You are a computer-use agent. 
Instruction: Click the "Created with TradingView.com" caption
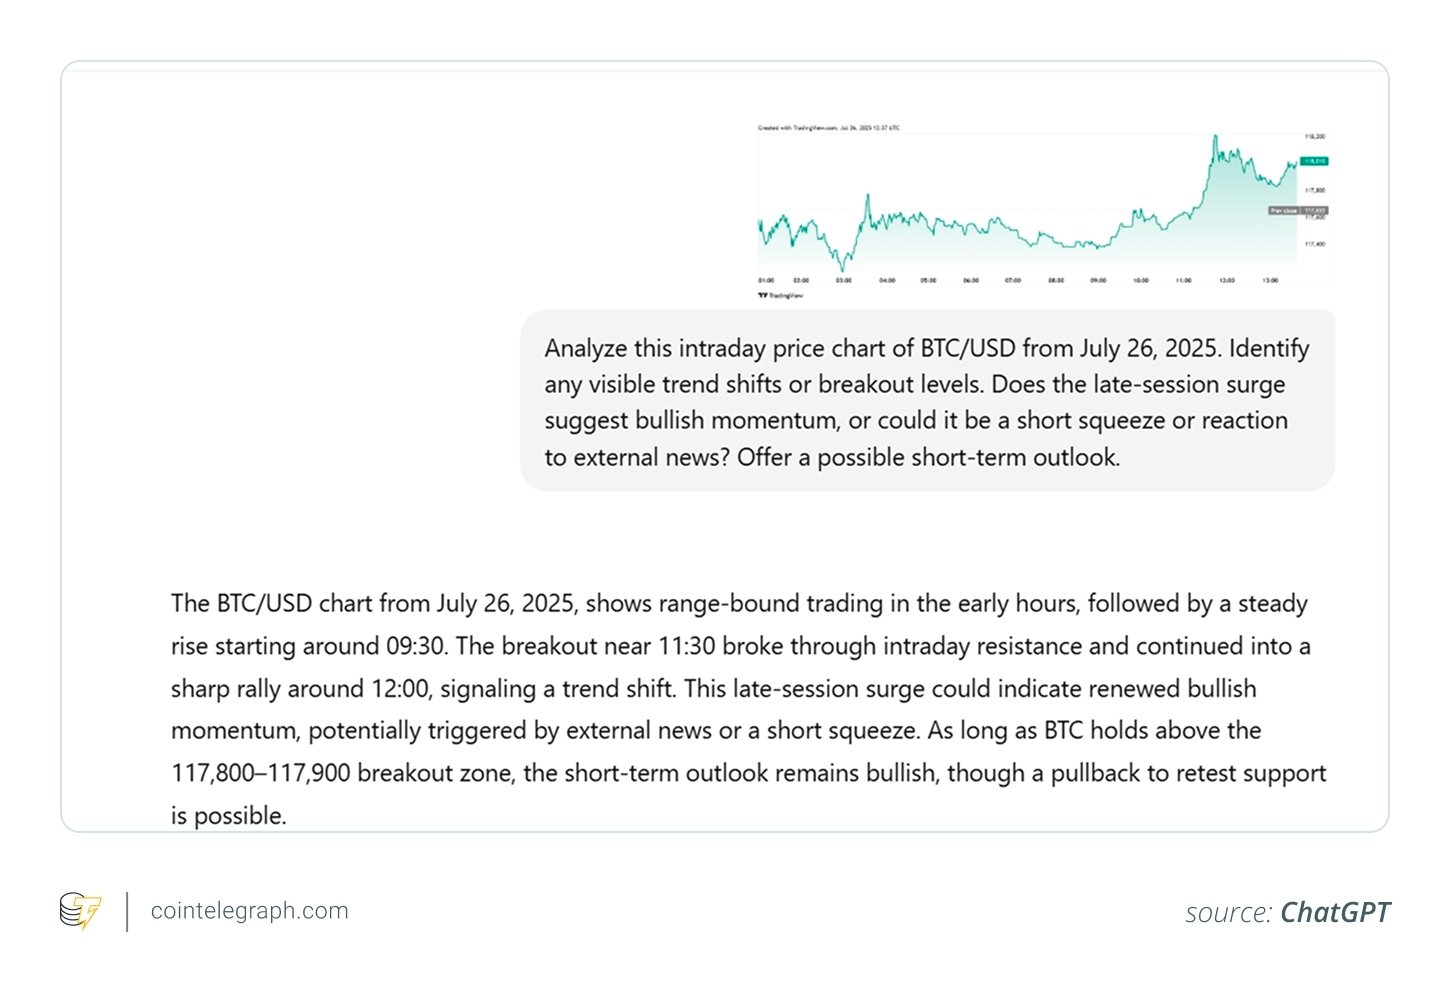pyautogui.click(x=828, y=128)
